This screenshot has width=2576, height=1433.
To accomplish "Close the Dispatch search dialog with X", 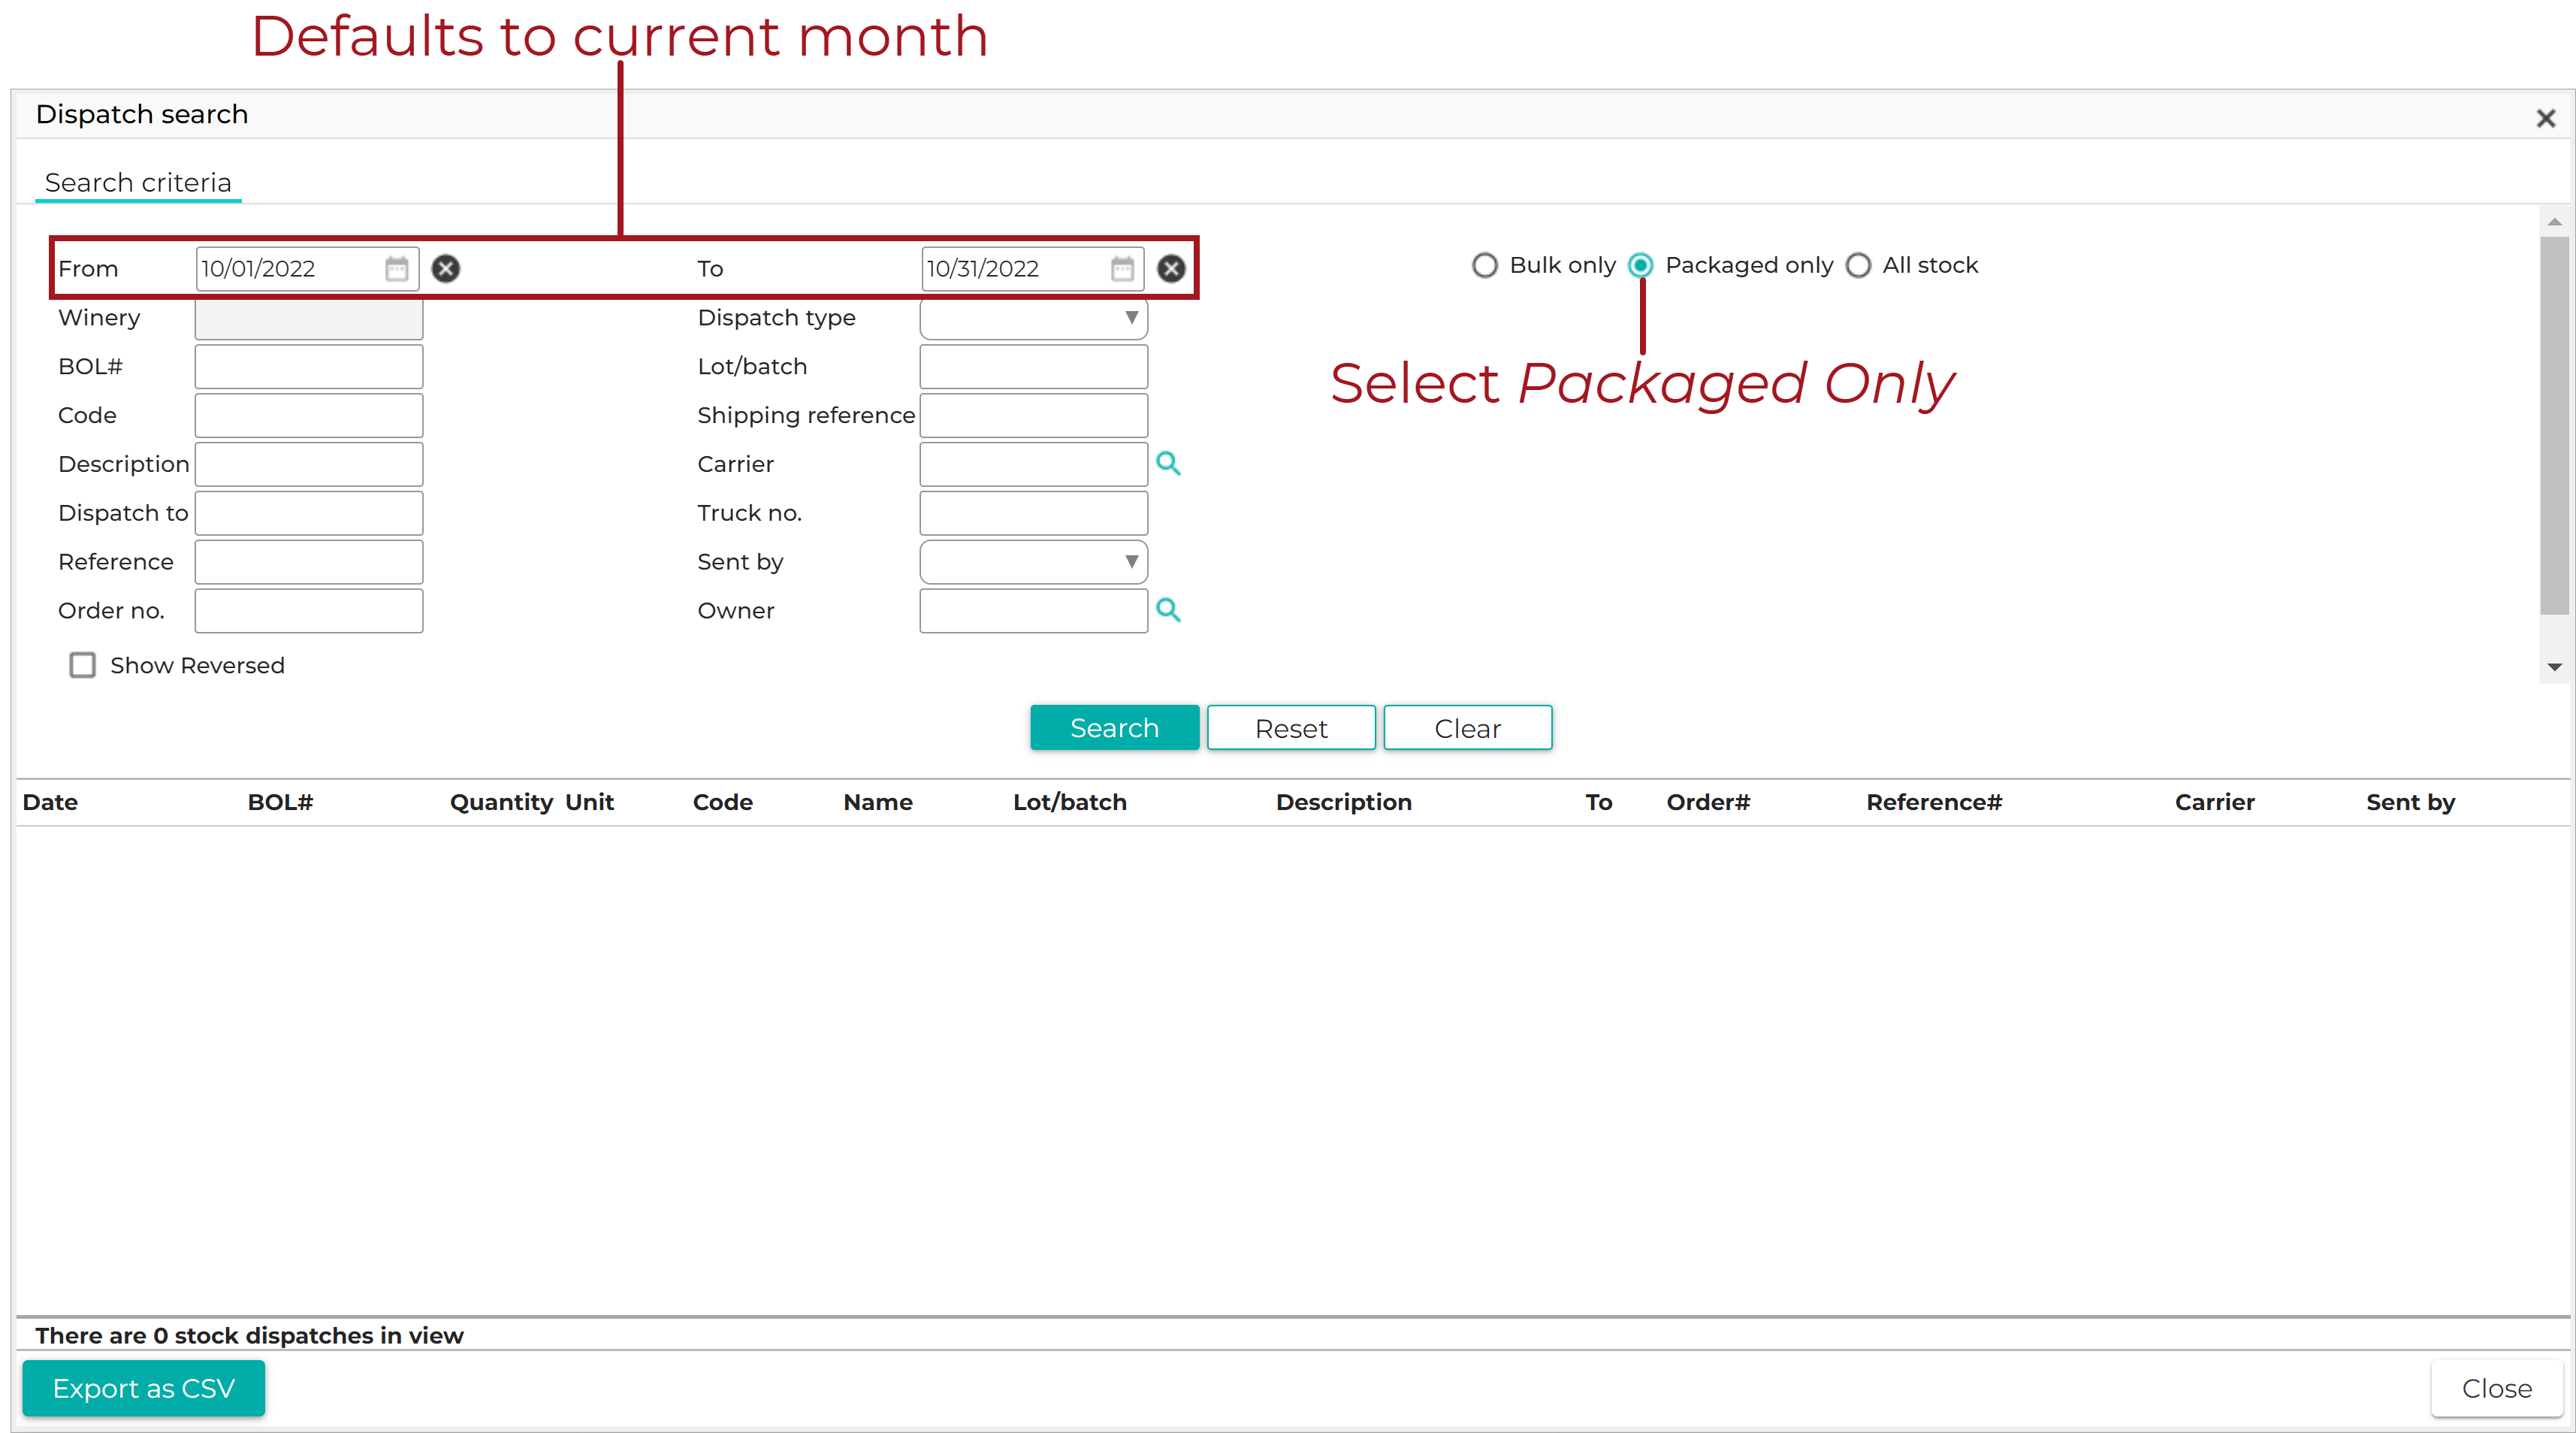I will click(2545, 118).
